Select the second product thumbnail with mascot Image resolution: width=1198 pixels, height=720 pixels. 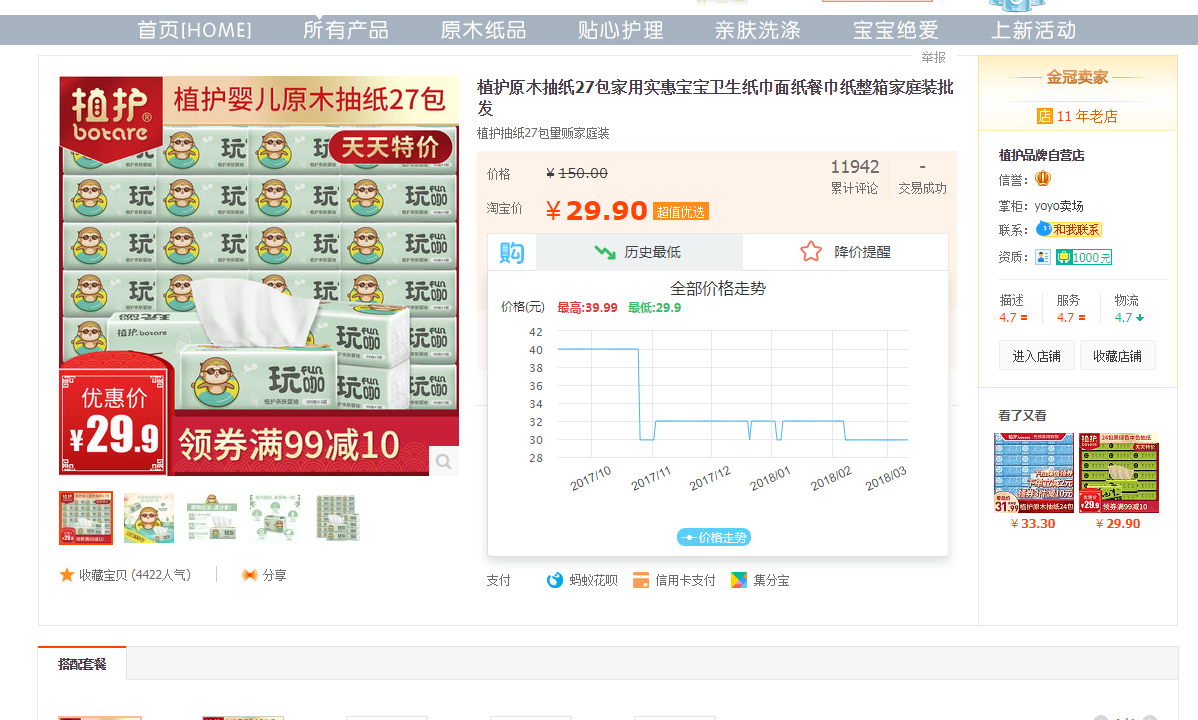[x=149, y=518]
